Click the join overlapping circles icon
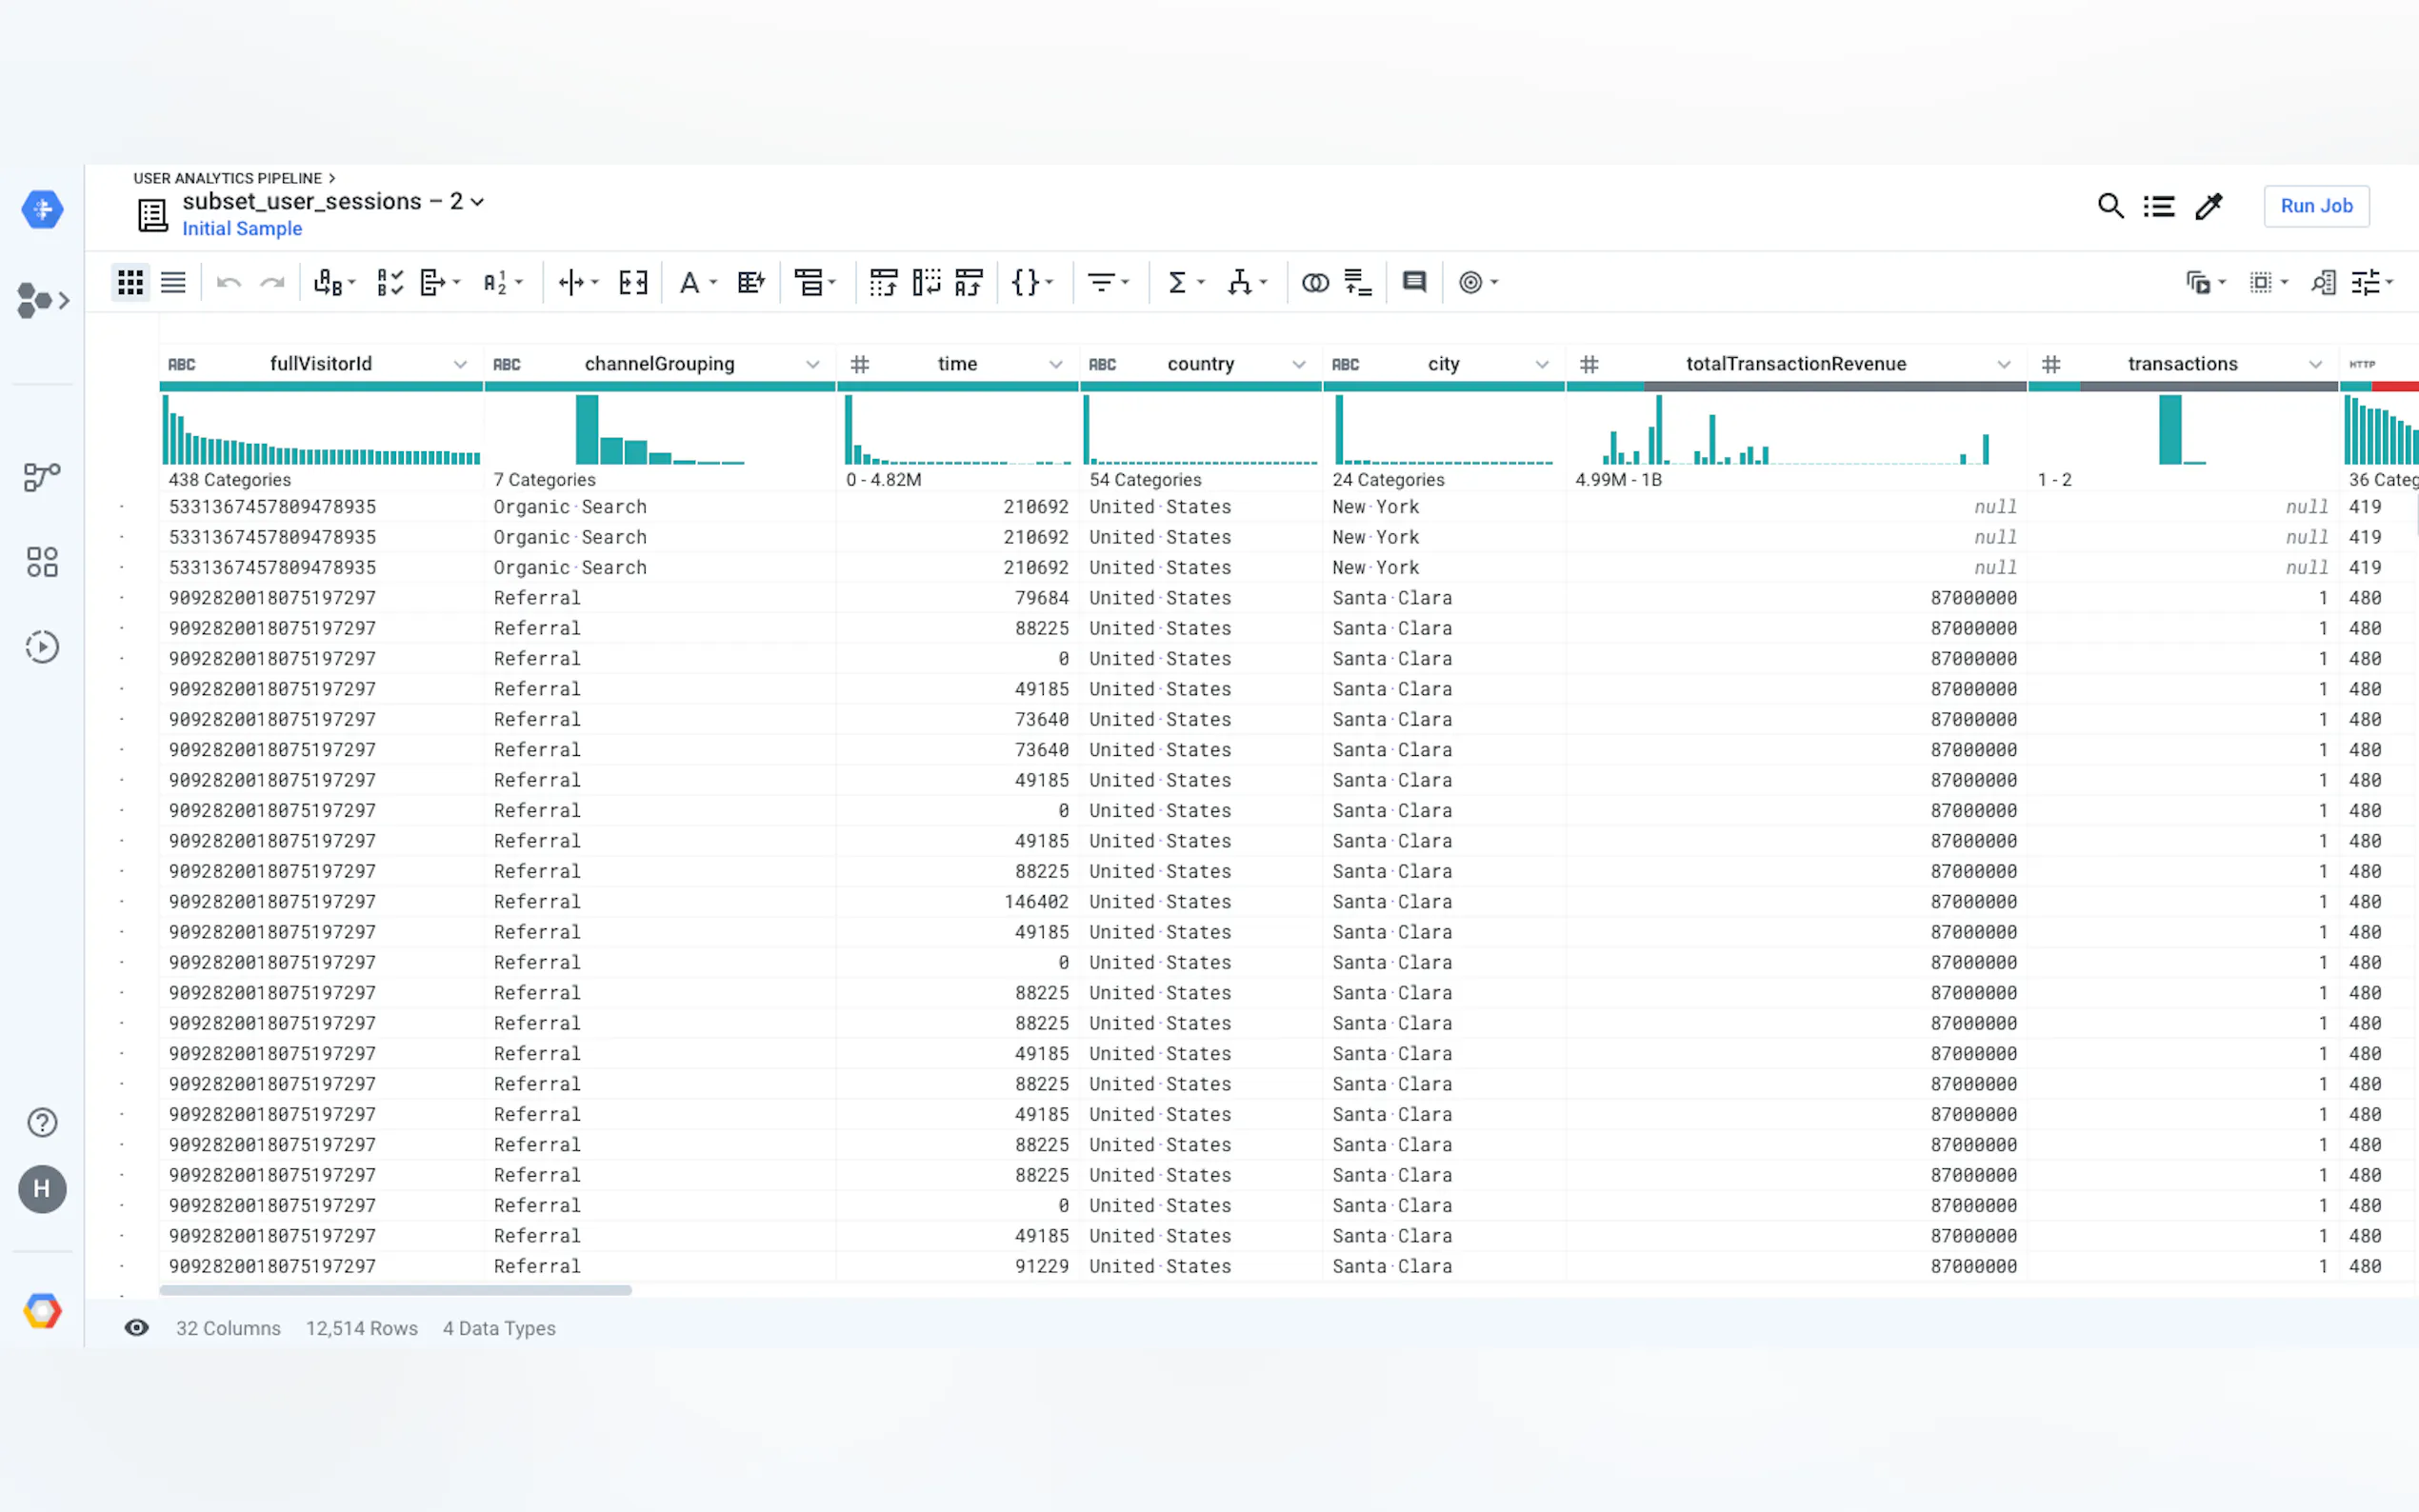Viewport: 2419px width, 1512px height. click(1315, 283)
